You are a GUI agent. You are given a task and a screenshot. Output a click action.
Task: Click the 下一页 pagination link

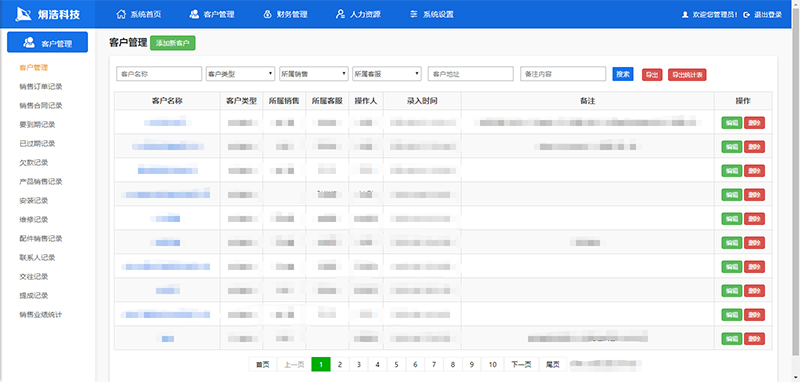pos(521,365)
